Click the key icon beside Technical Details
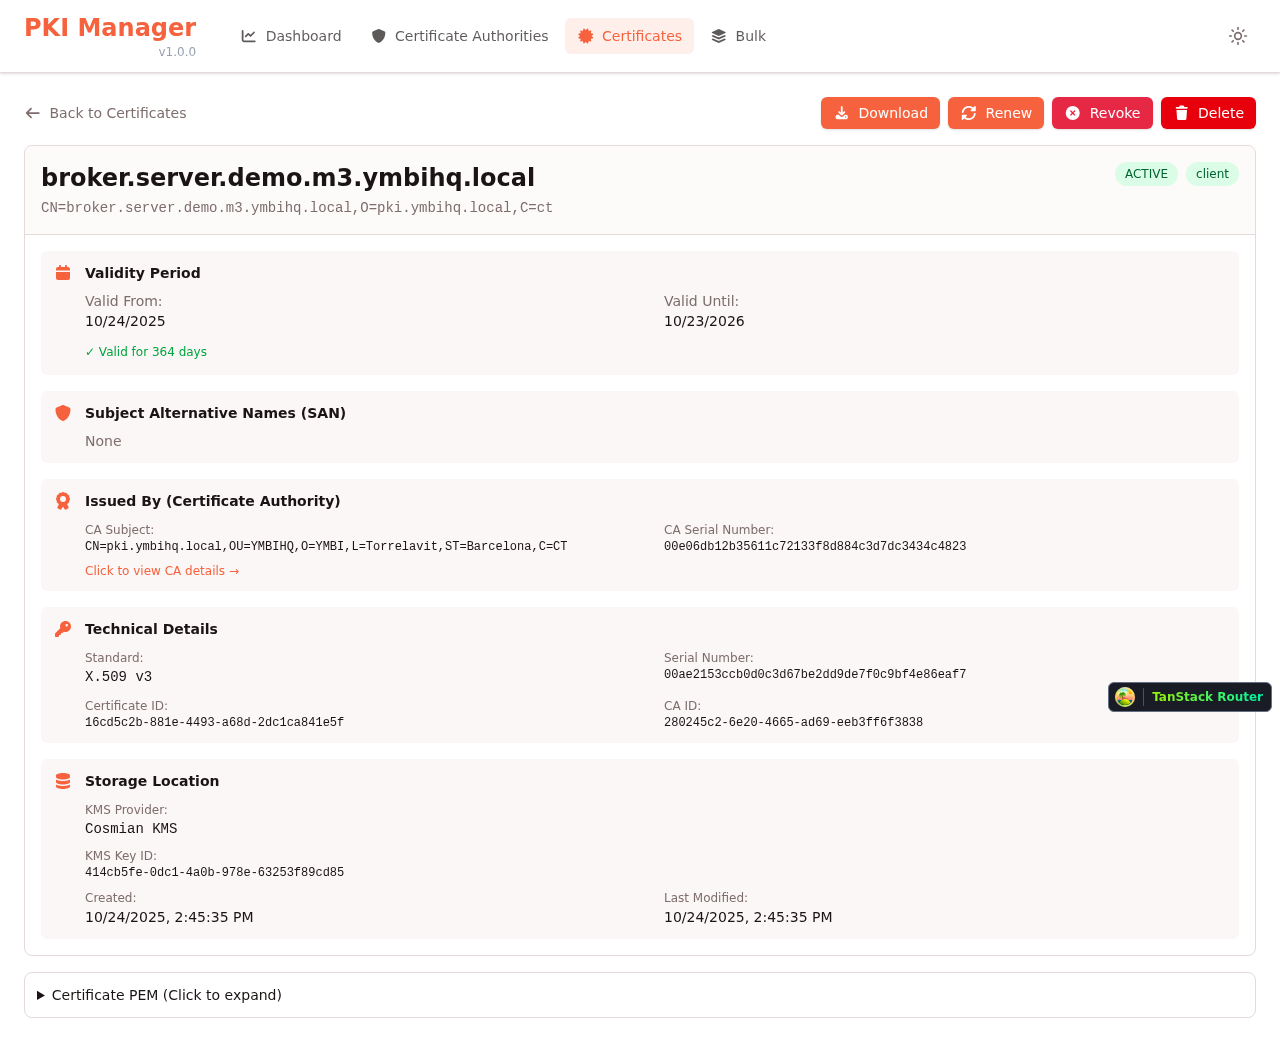Viewport: 1280px width, 1042px height. pos(63,629)
